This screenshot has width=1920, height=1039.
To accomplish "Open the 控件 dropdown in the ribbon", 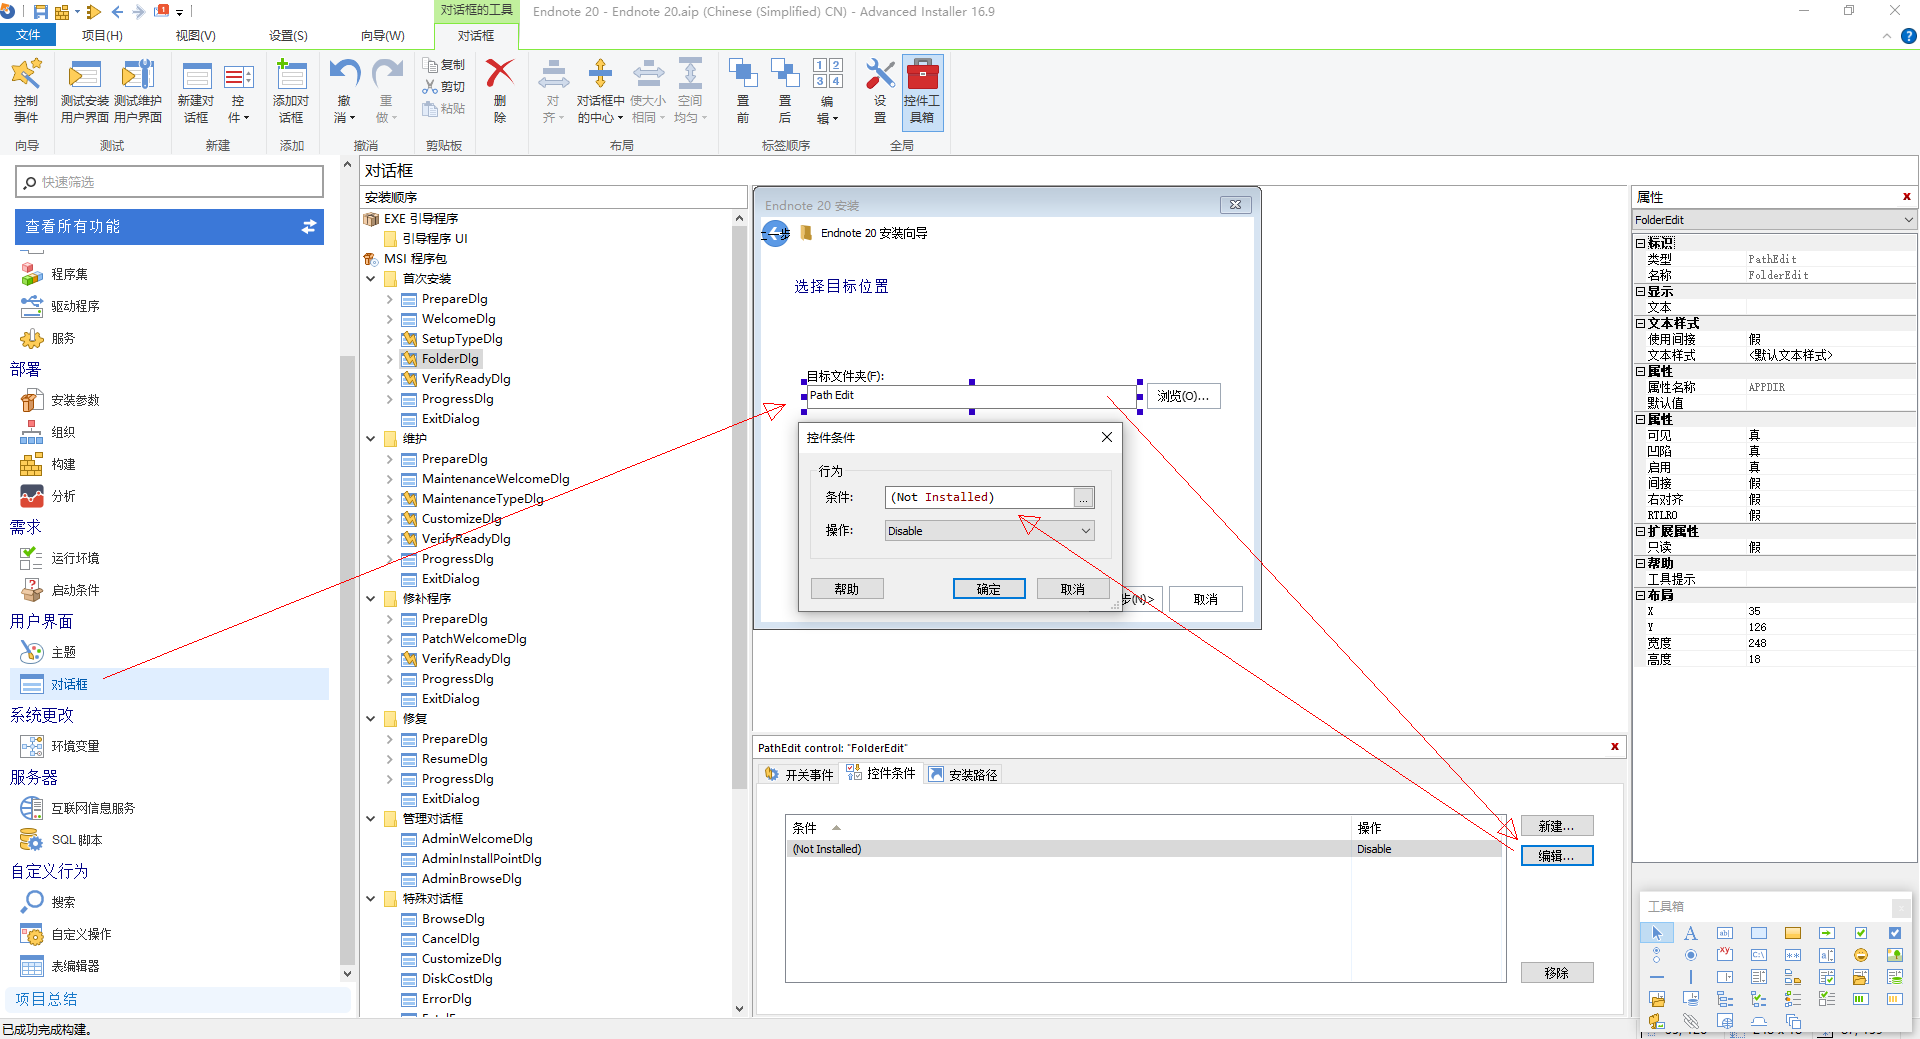I will point(238,91).
